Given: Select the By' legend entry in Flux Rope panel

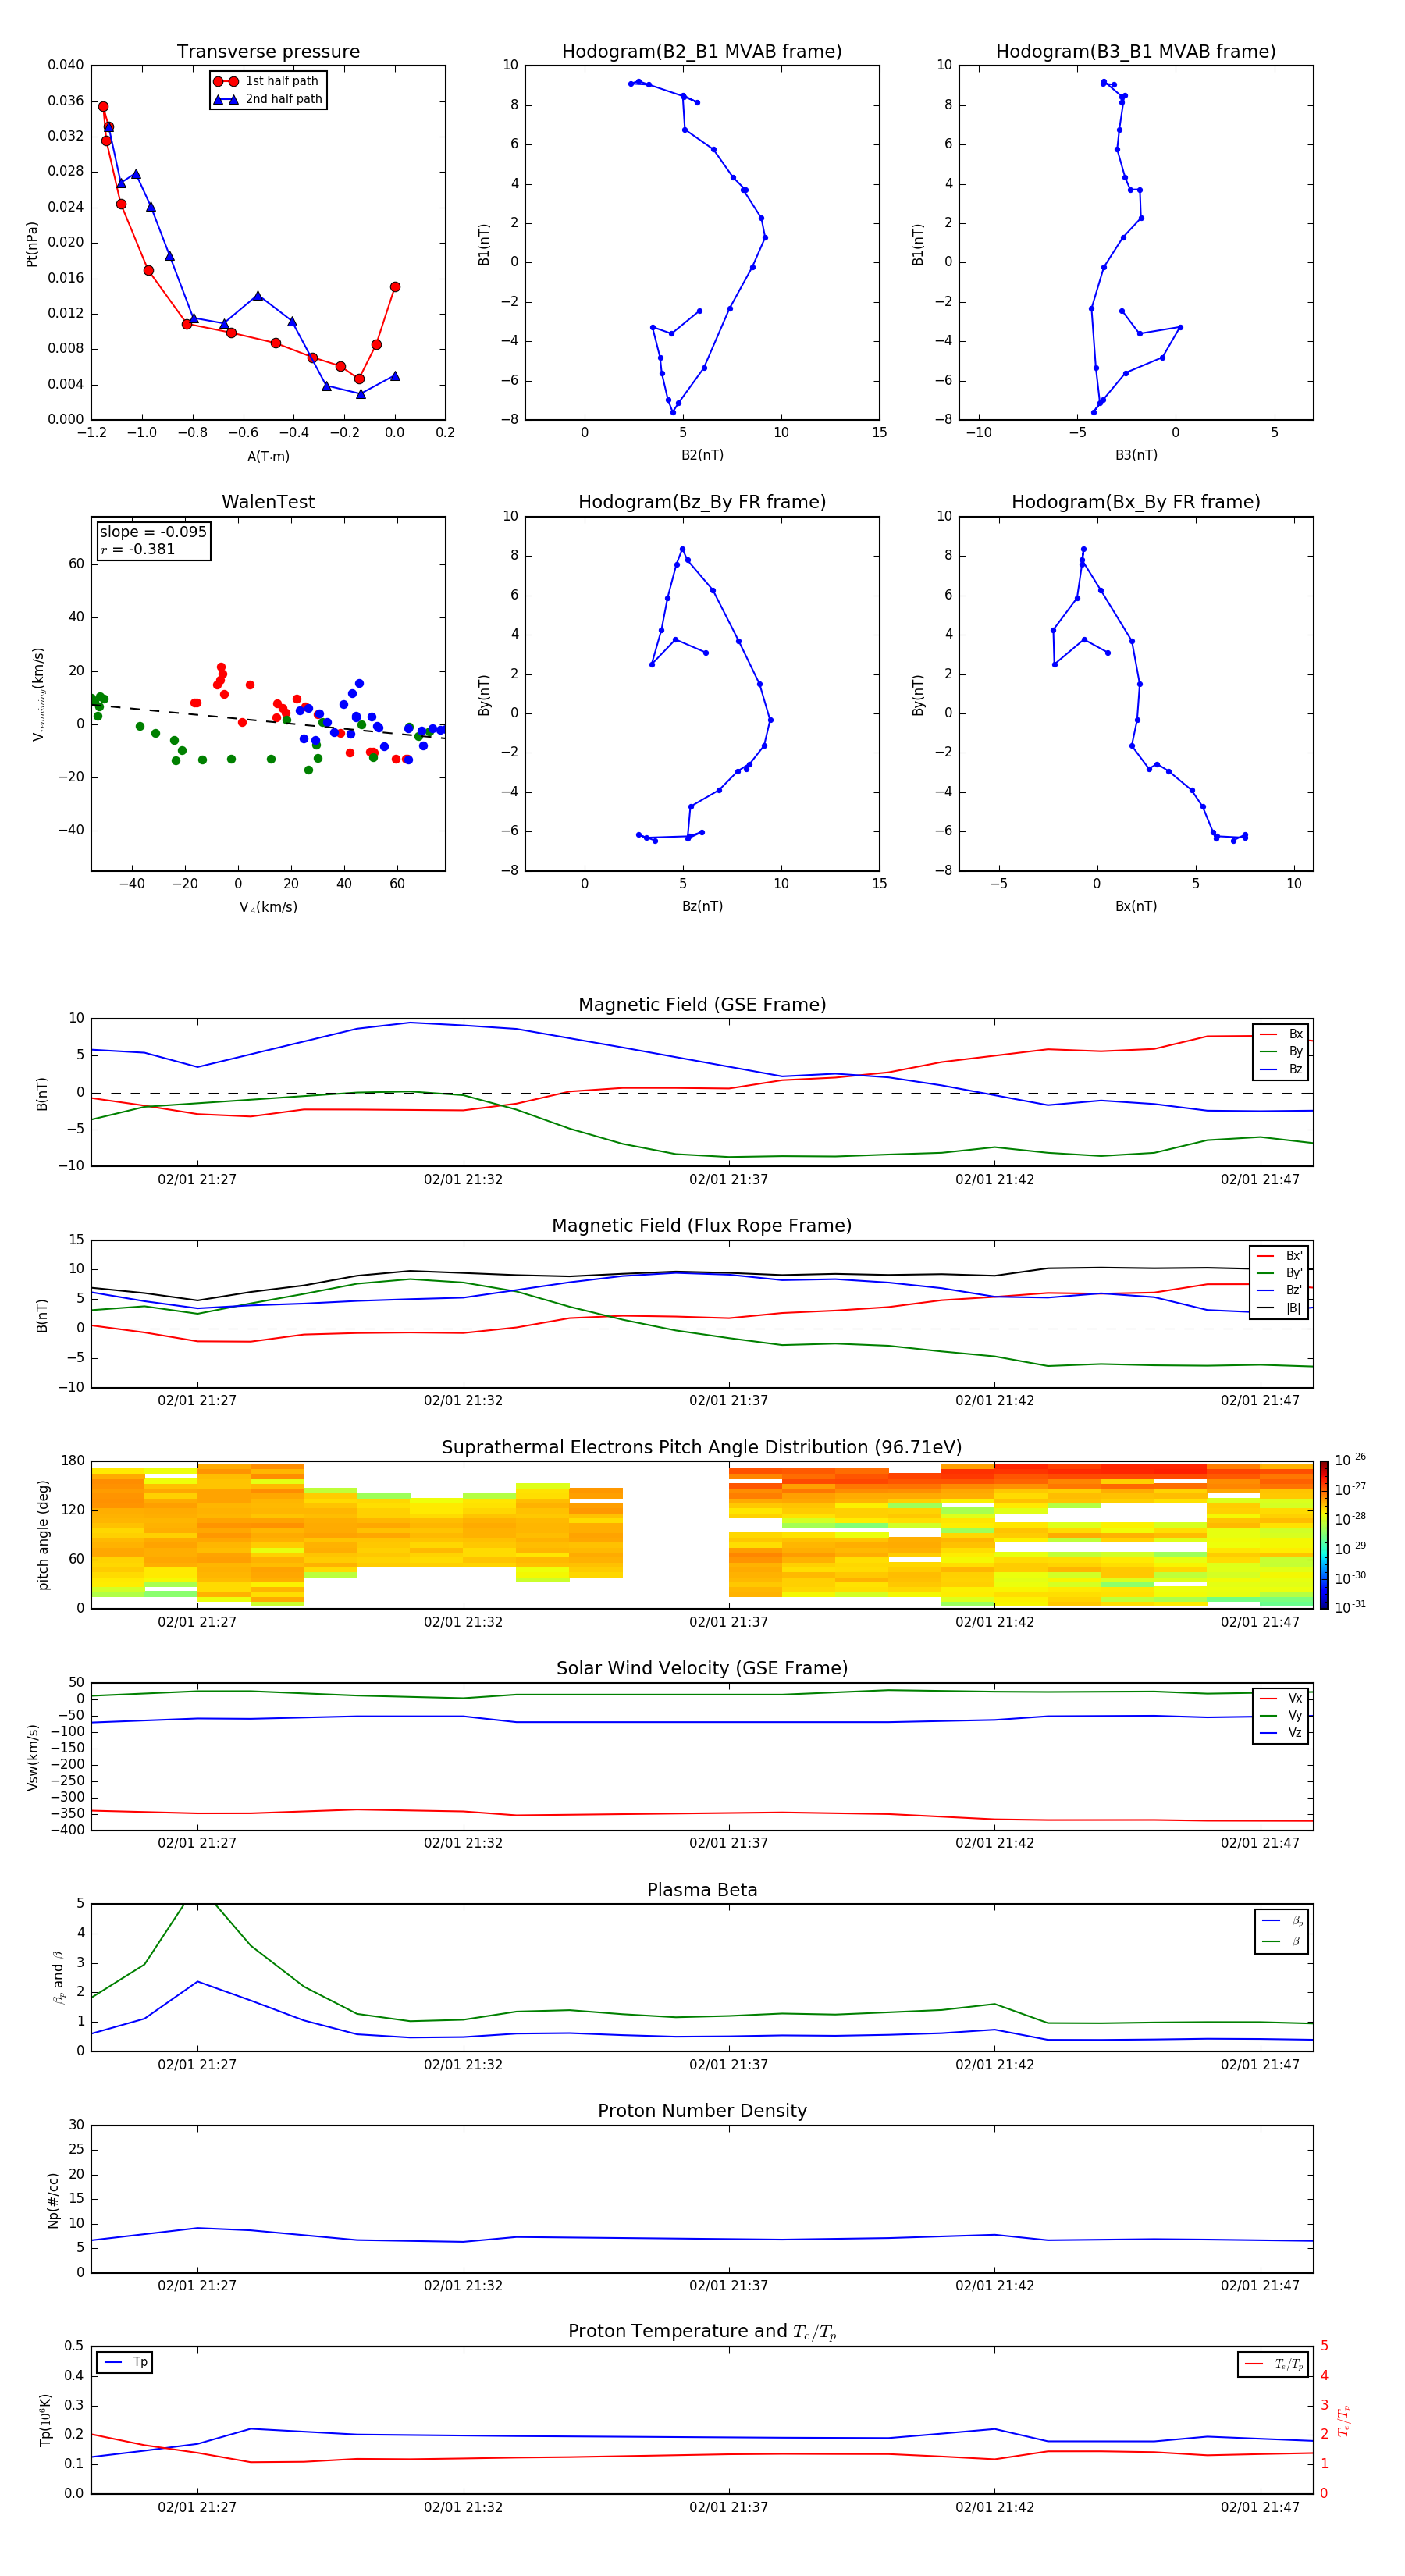Looking at the screenshot, I should pos(1279,1273).
